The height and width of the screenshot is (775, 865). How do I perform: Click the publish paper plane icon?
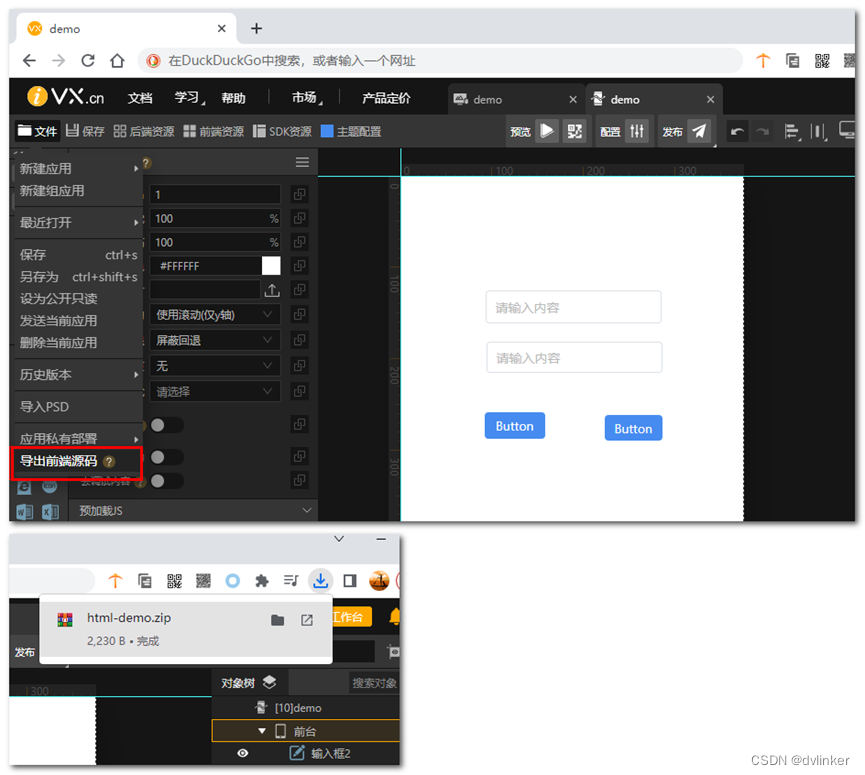pyautogui.click(x=699, y=131)
